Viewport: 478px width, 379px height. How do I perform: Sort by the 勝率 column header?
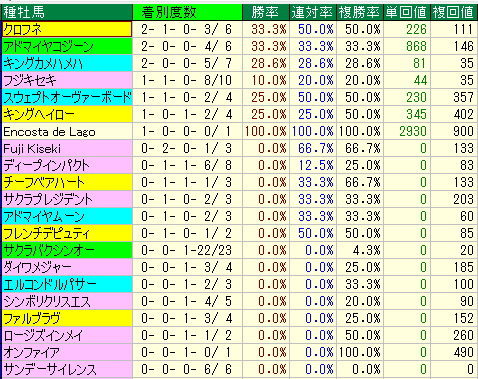point(265,12)
